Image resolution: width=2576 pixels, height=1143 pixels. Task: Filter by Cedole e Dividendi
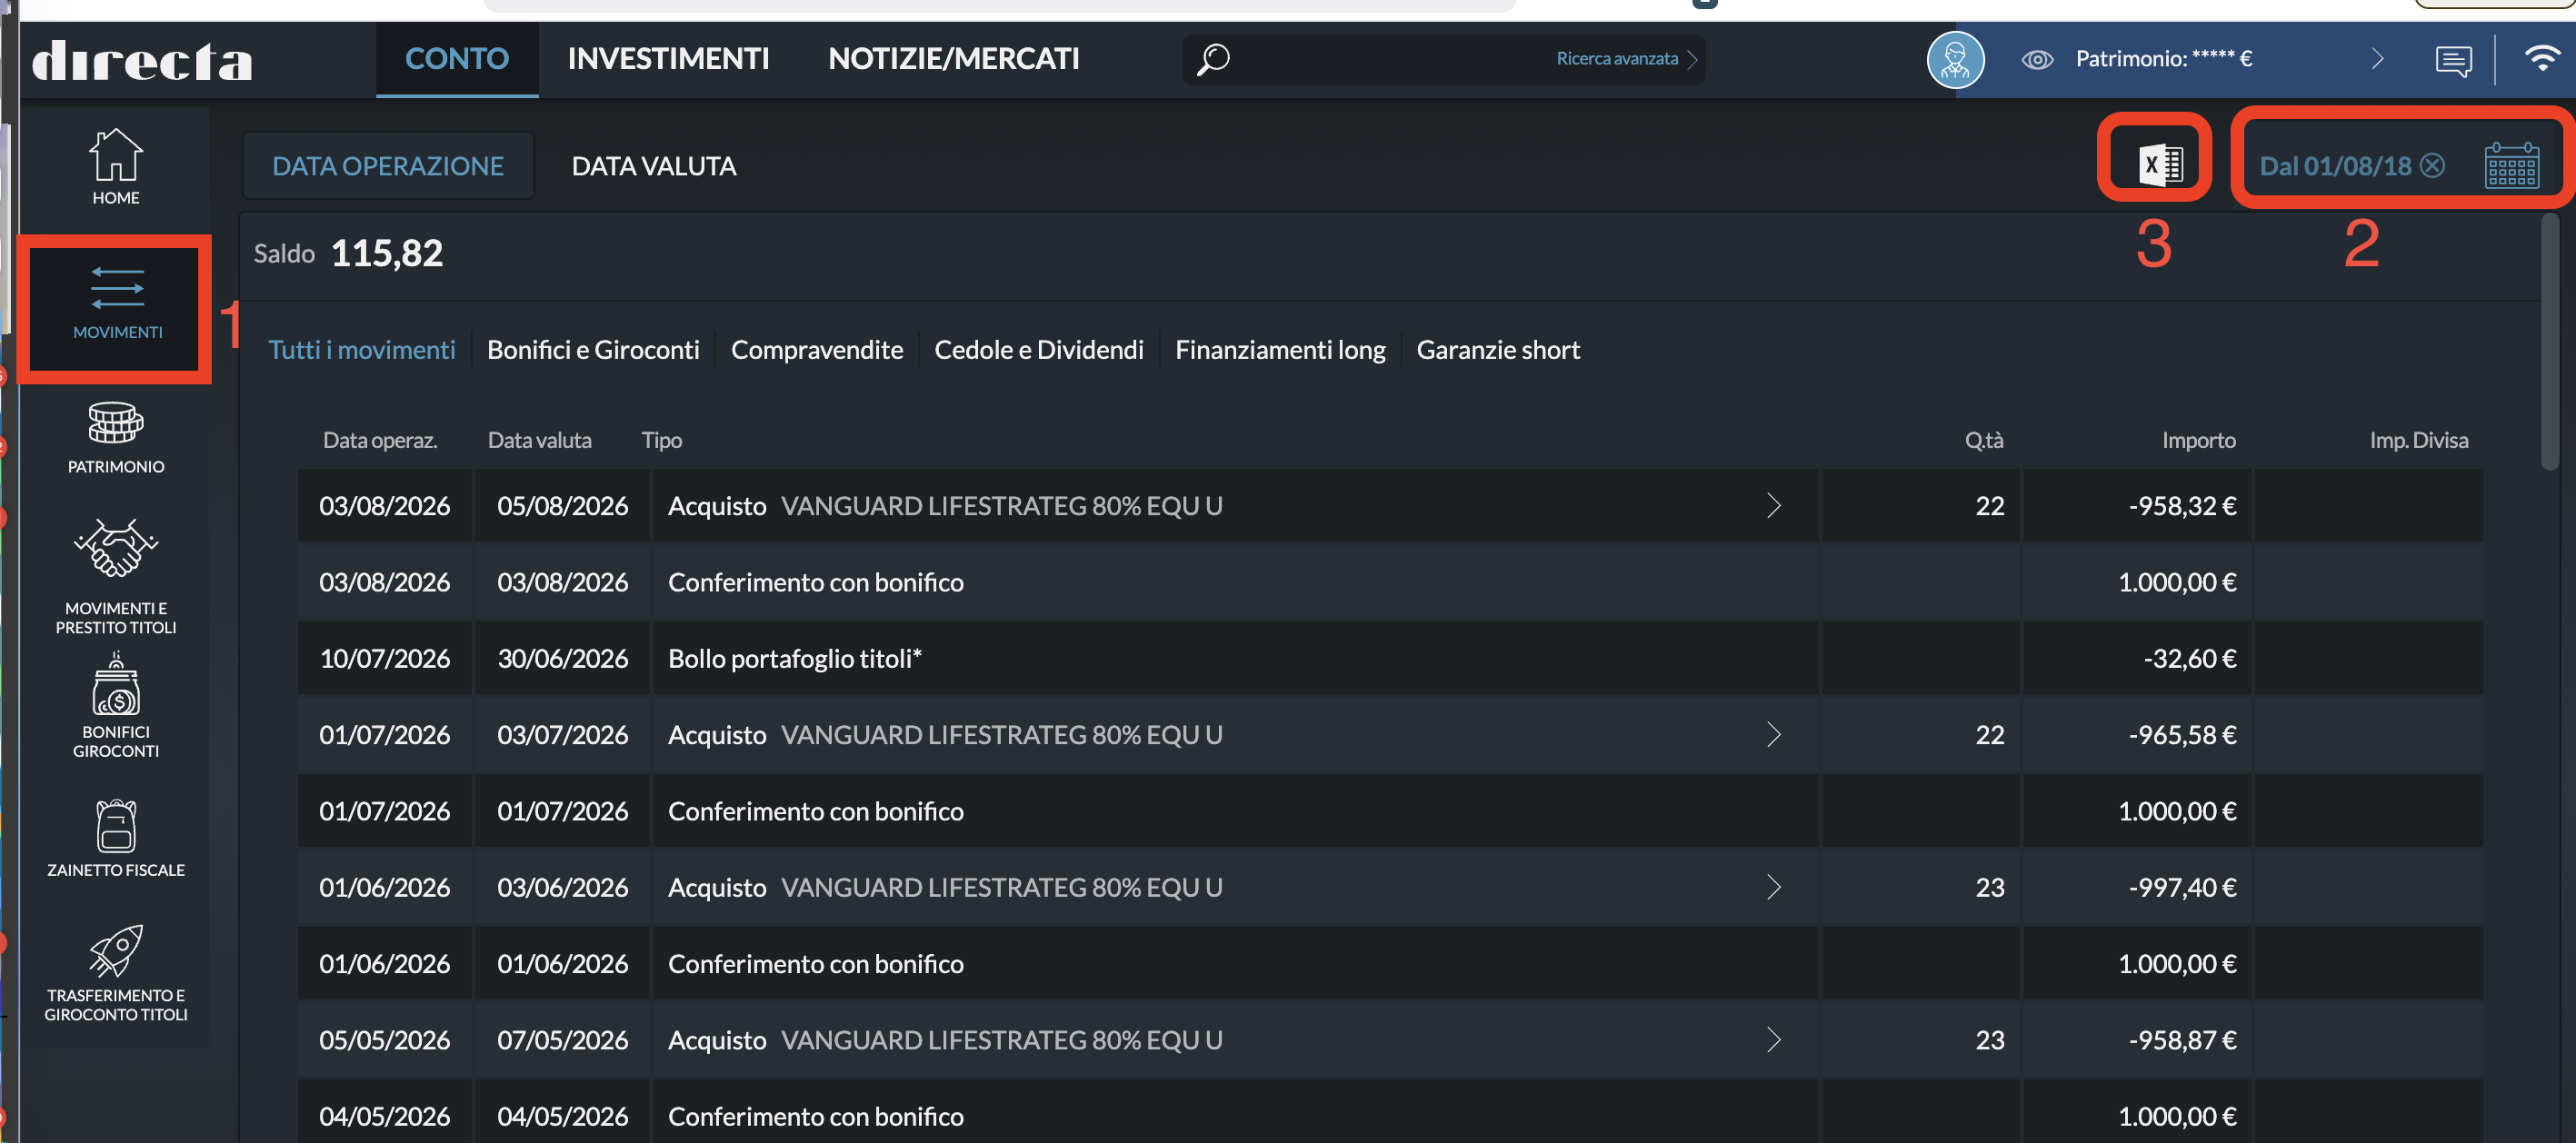click(1038, 350)
